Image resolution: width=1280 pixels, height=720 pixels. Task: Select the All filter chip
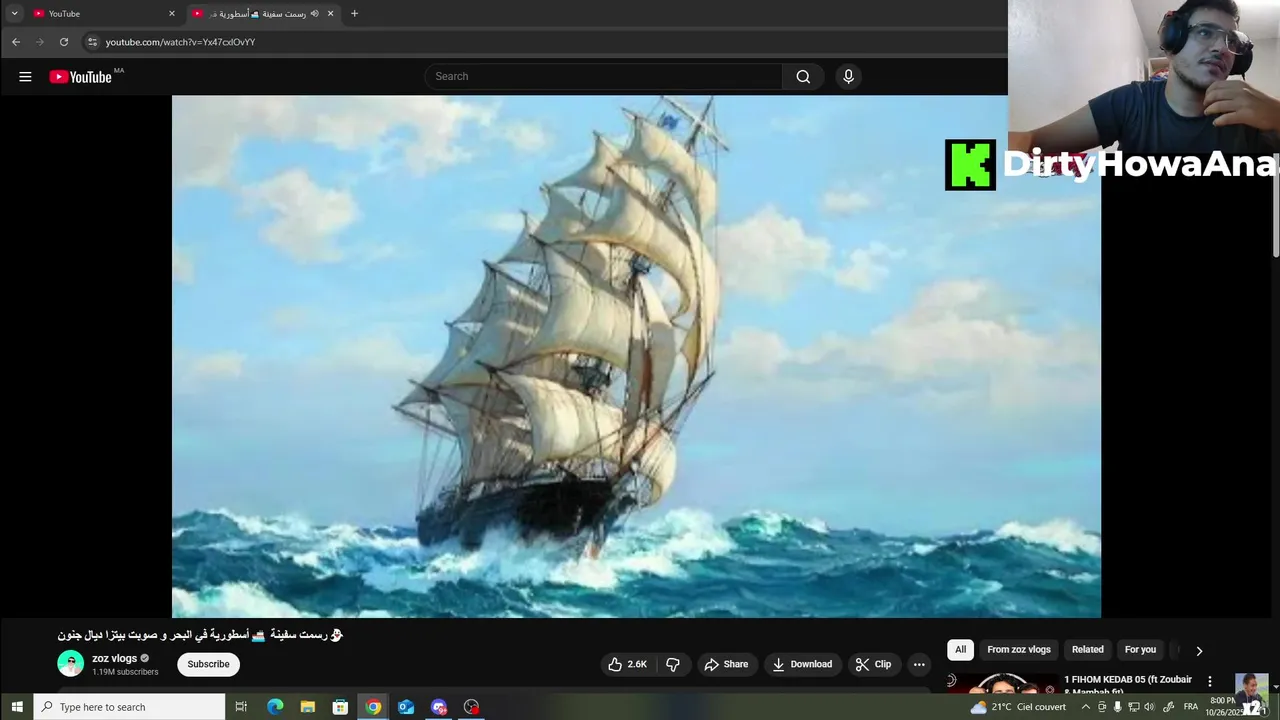(960, 650)
